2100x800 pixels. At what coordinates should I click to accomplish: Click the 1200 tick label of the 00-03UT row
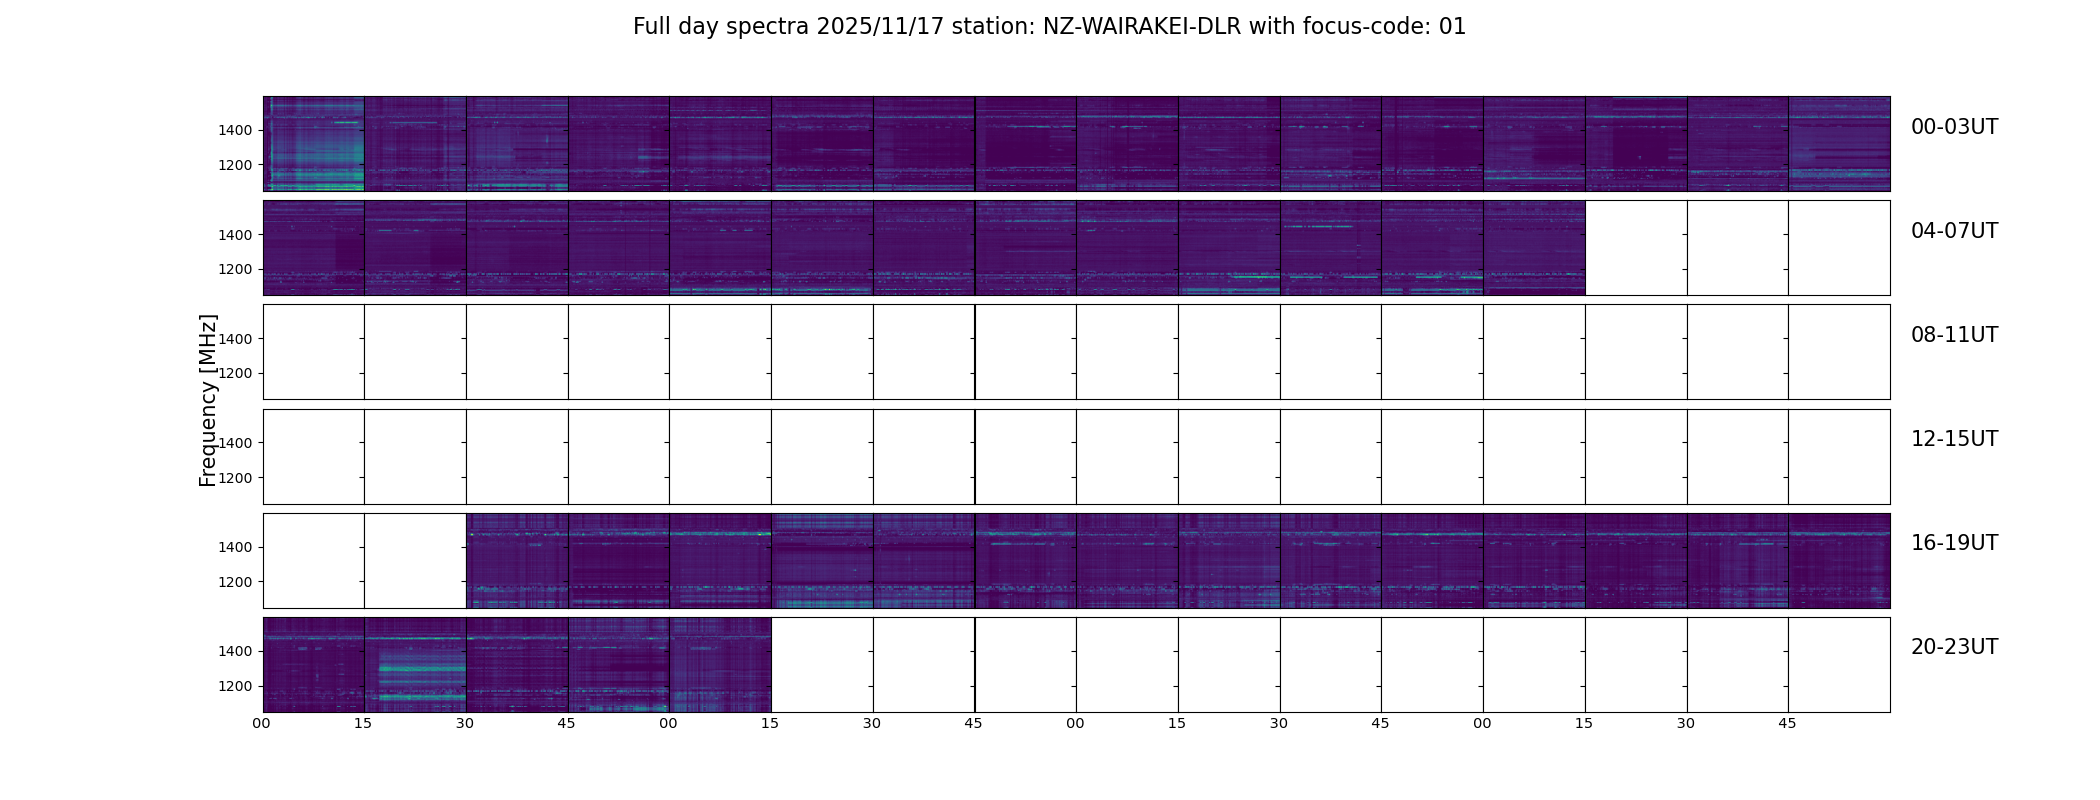235,165
